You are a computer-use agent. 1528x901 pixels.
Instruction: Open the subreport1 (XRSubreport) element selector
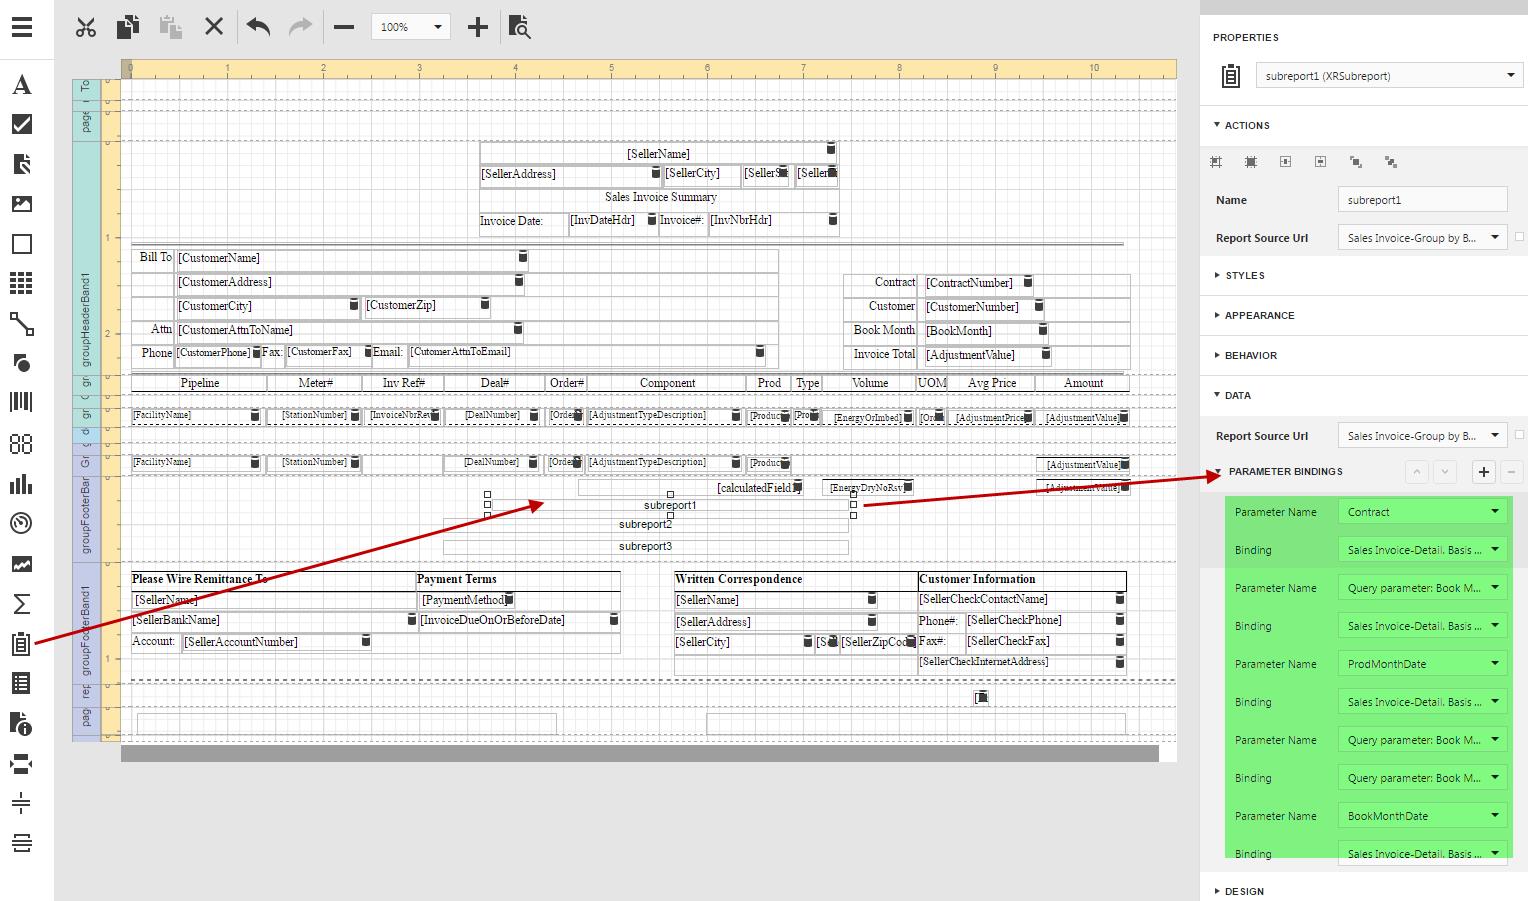point(1389,76)
